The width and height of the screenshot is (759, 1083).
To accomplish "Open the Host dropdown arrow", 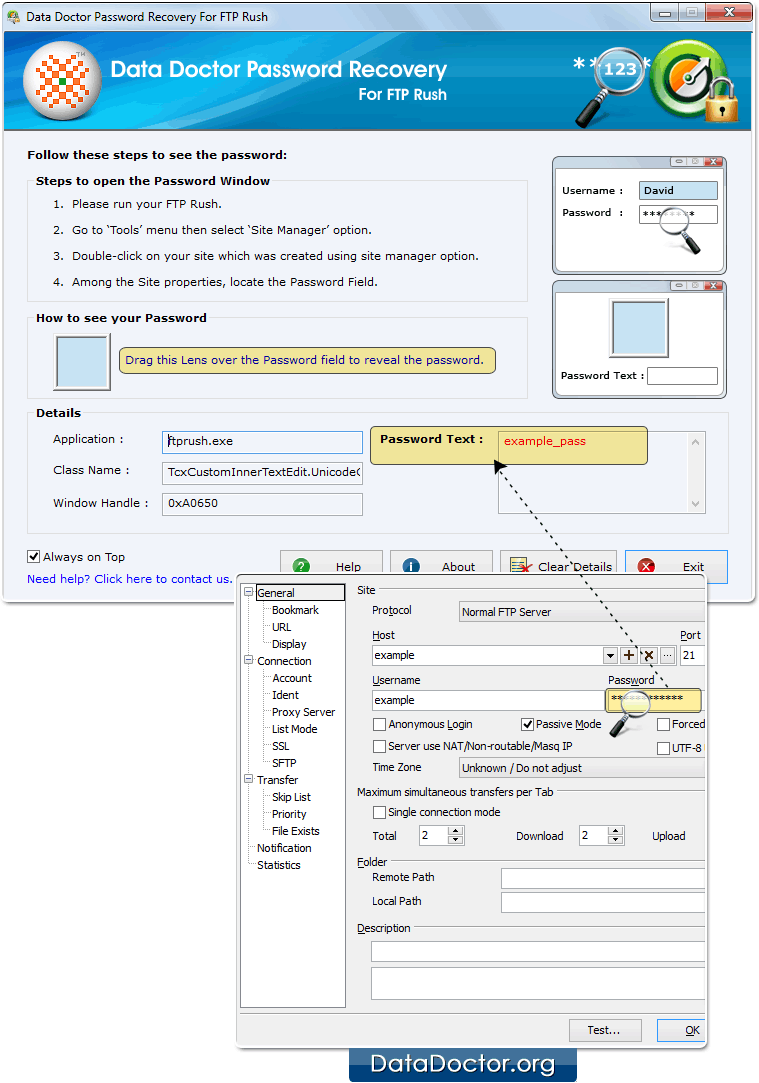I will pos(610,655).
